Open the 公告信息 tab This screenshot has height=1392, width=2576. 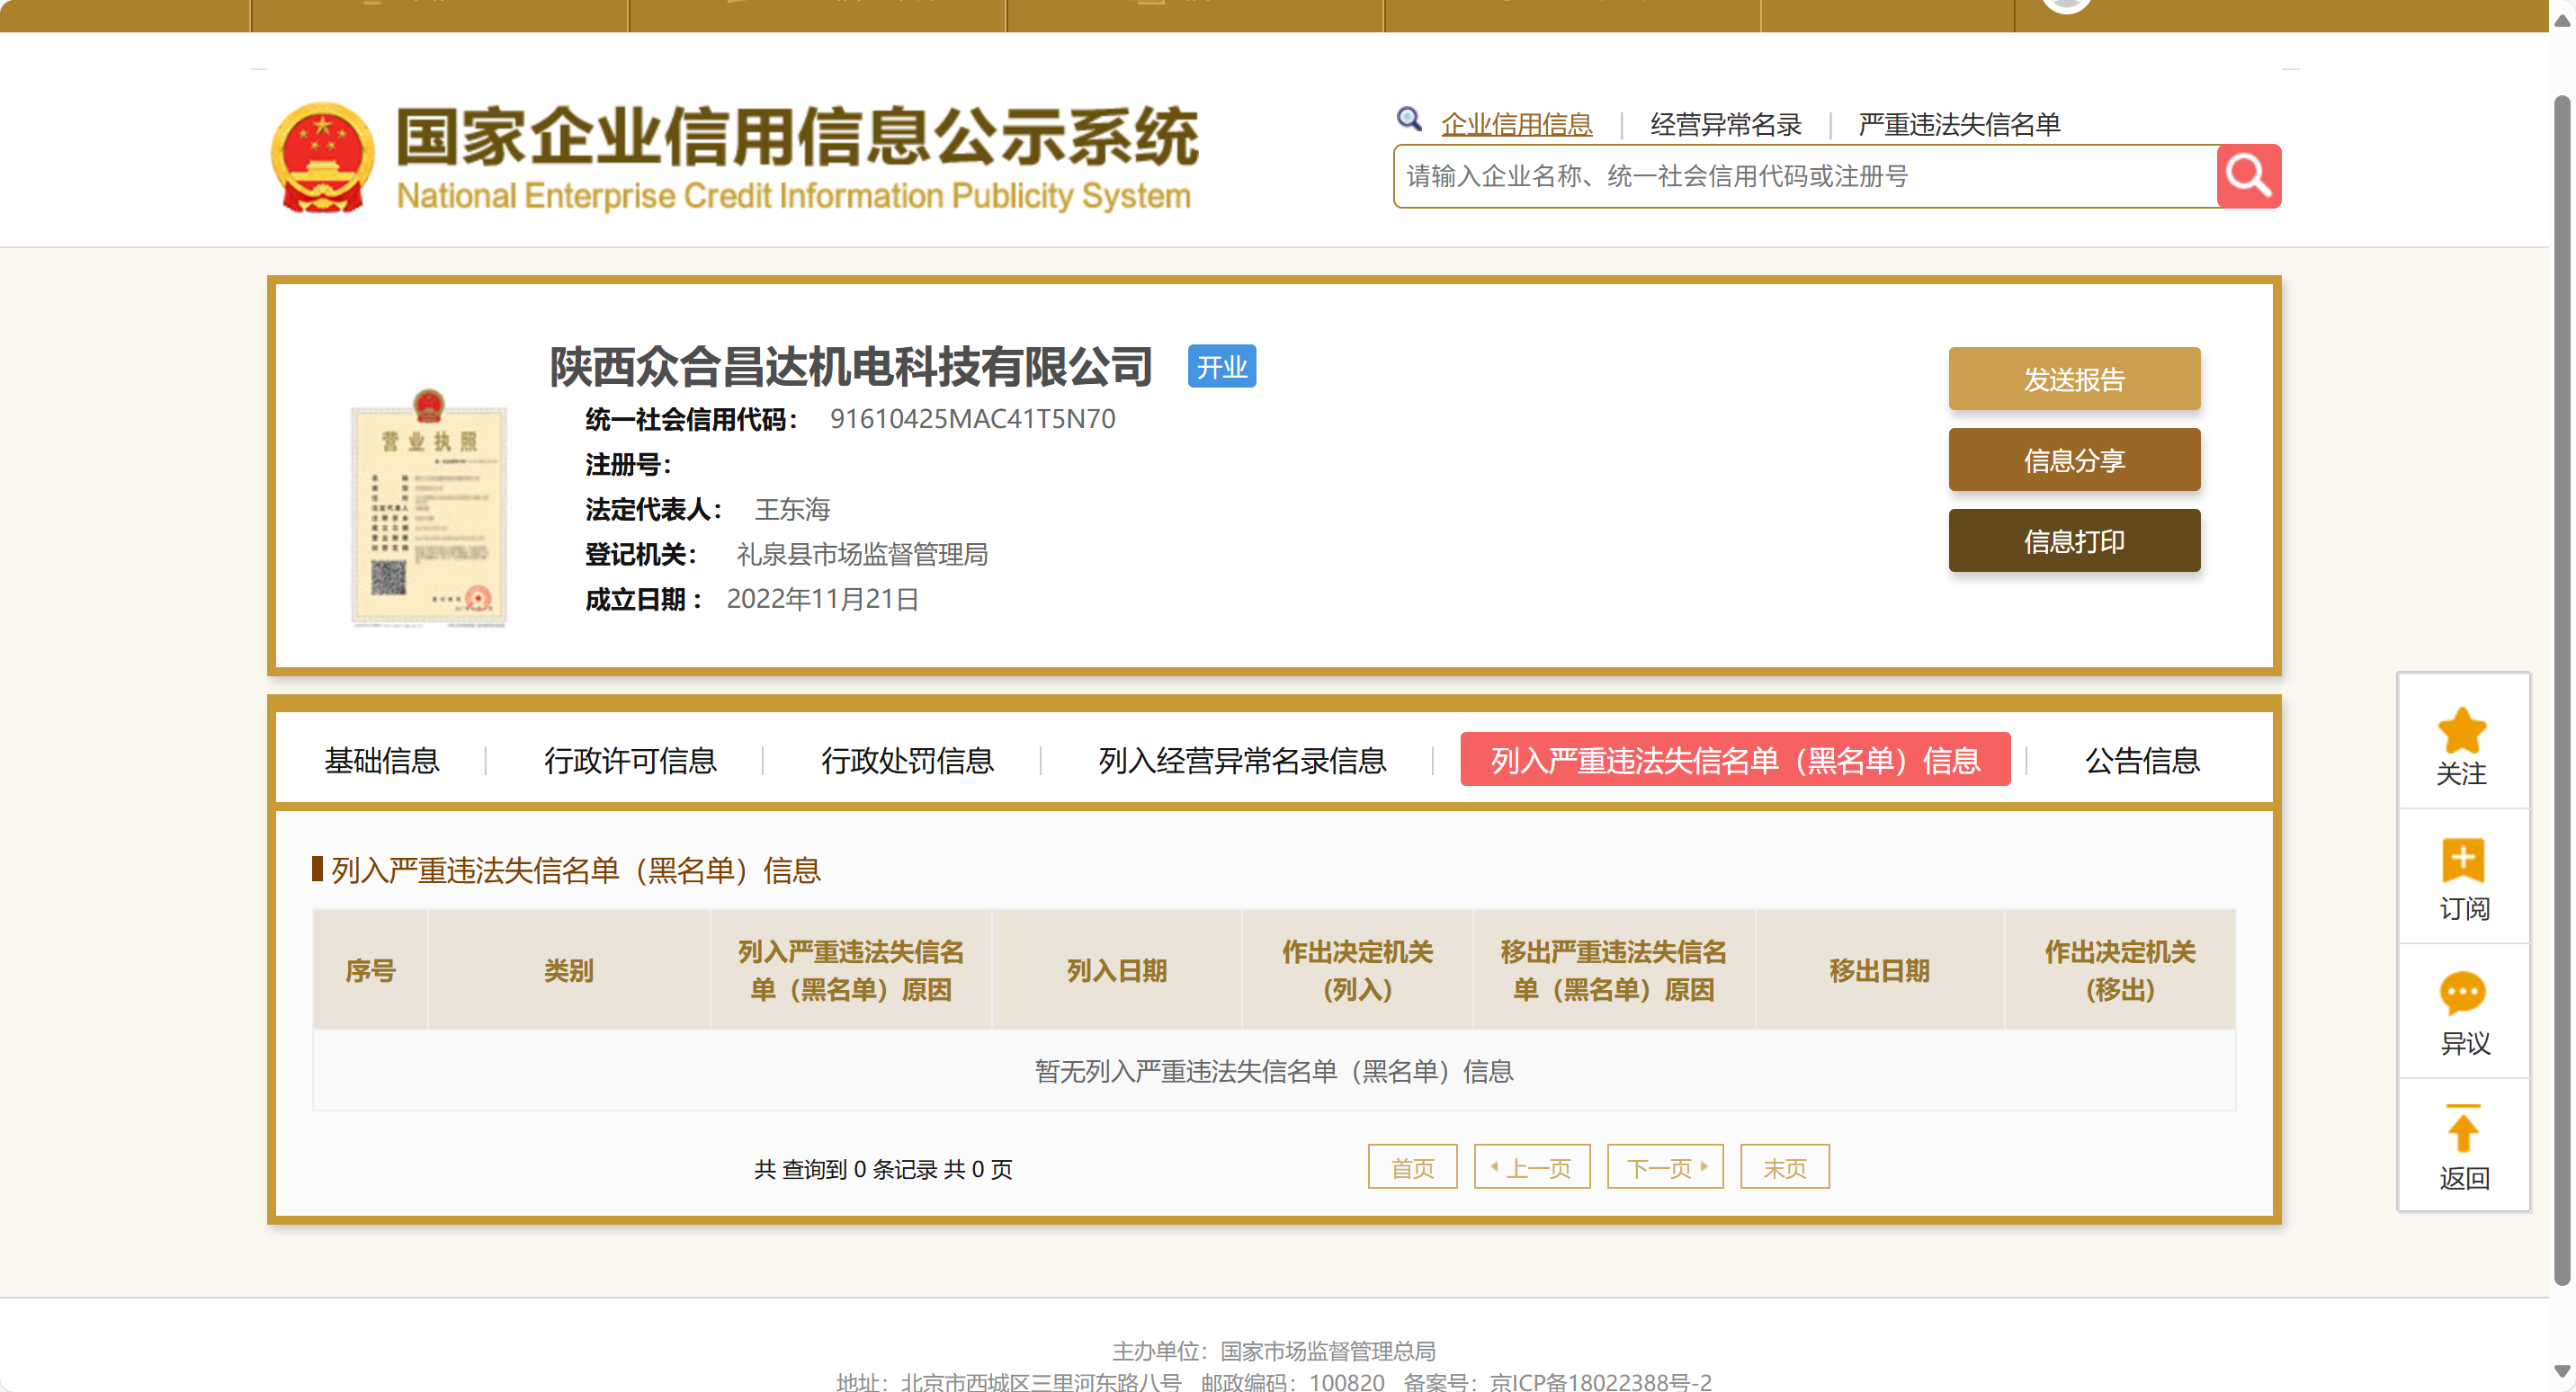(2142, 760)
